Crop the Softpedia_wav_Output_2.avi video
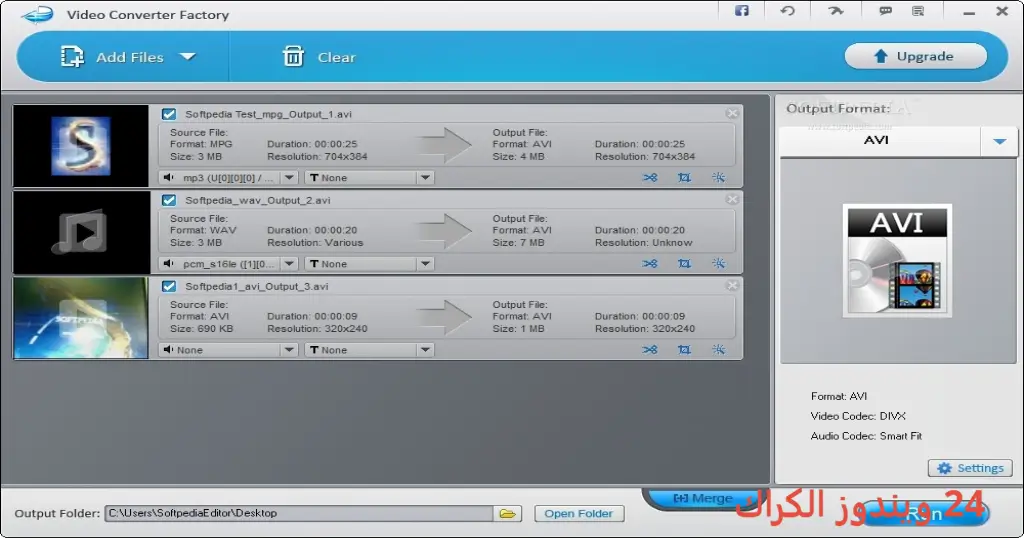 (684, 264)
